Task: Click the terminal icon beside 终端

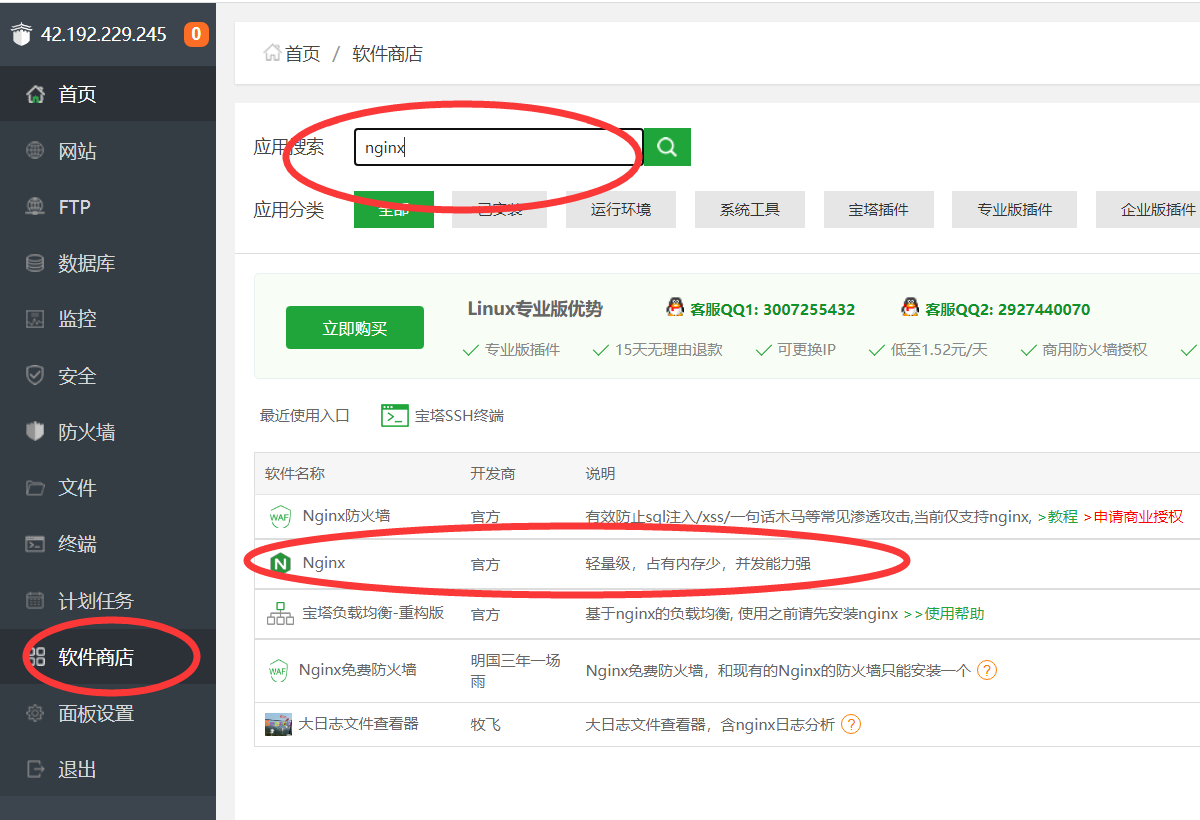Action: 35,544
